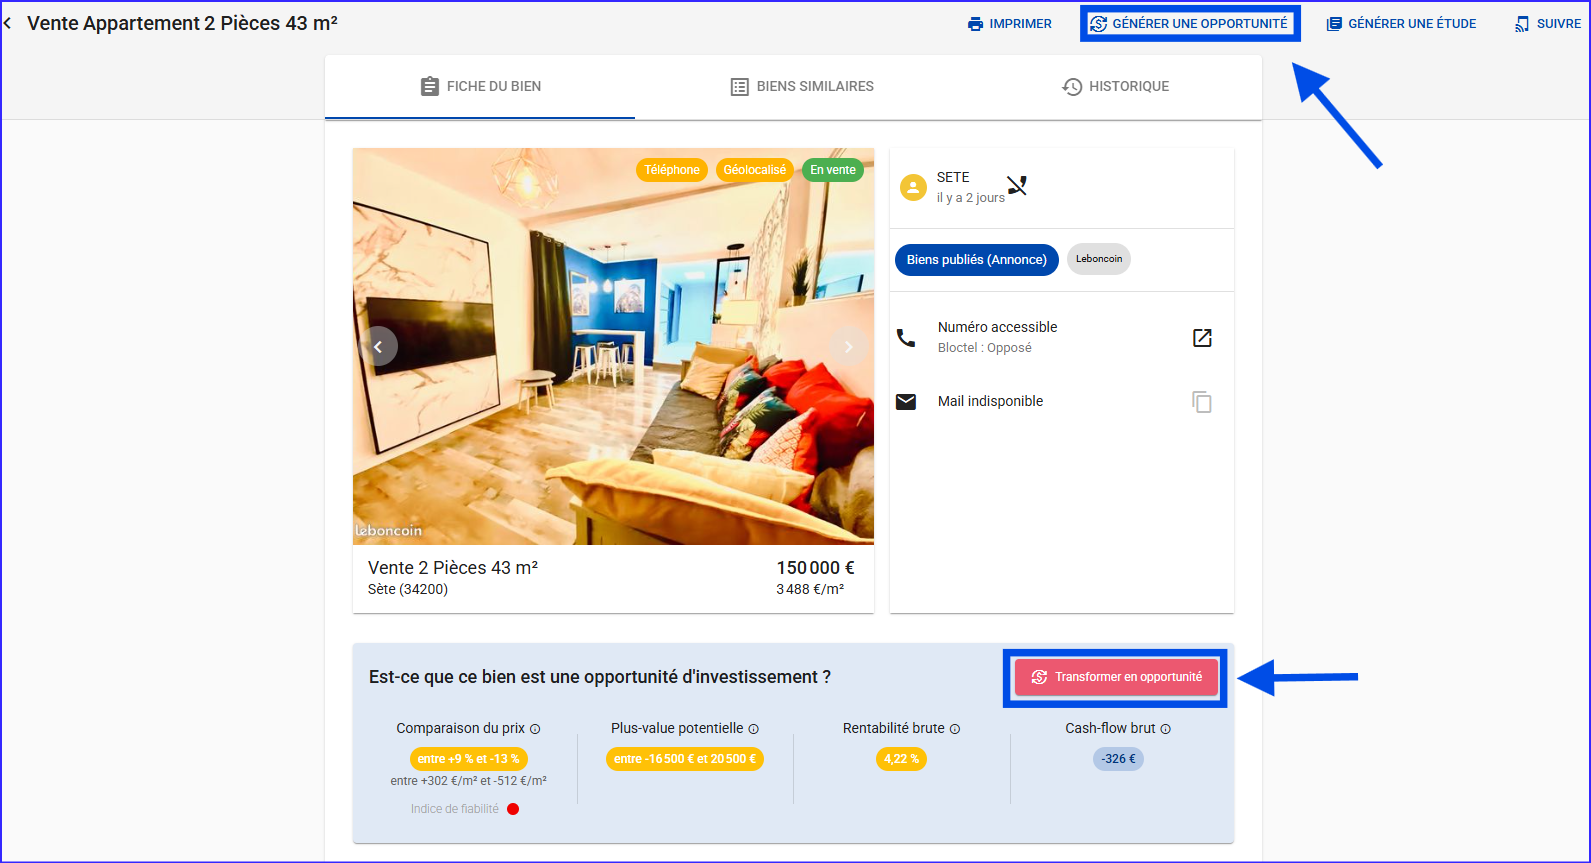Go back using the arrow beside the title
The height and width of the screenshot is (863, 1591).
pyautogui.click(x=8, y=23)
